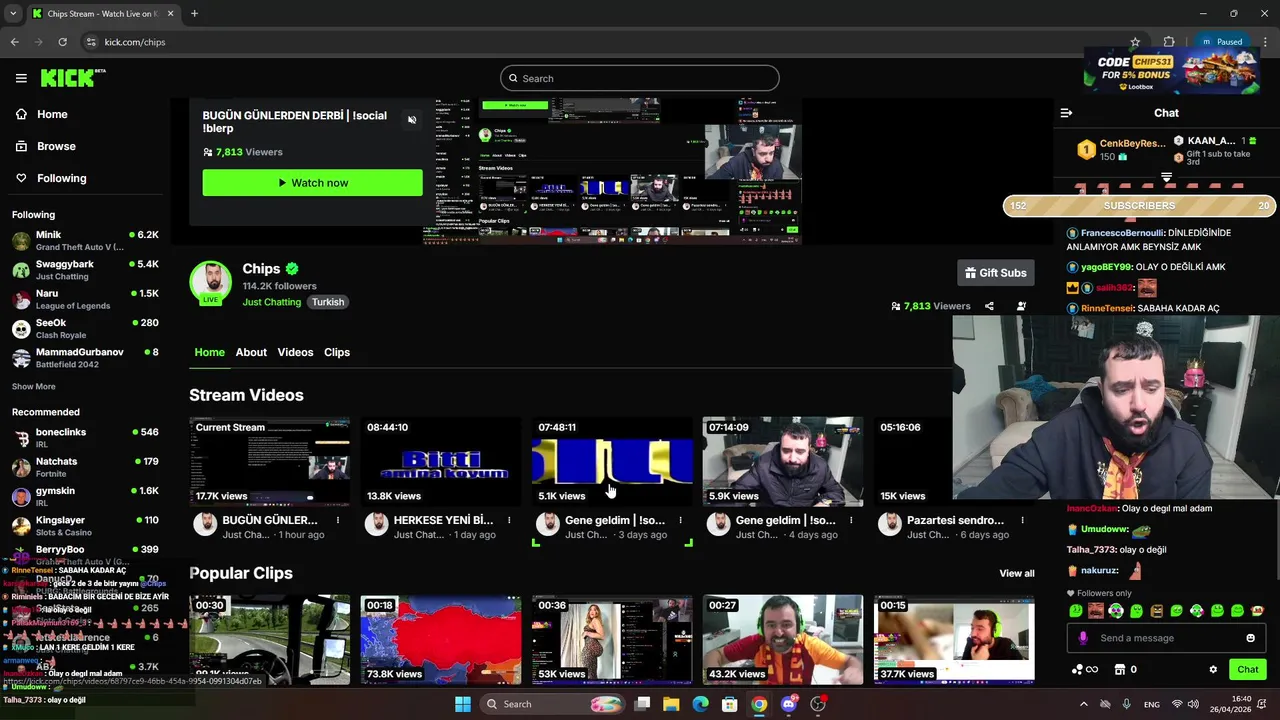1280x720 pixels.
Task: Open the channel shop icon
Action: point(1120,669)
